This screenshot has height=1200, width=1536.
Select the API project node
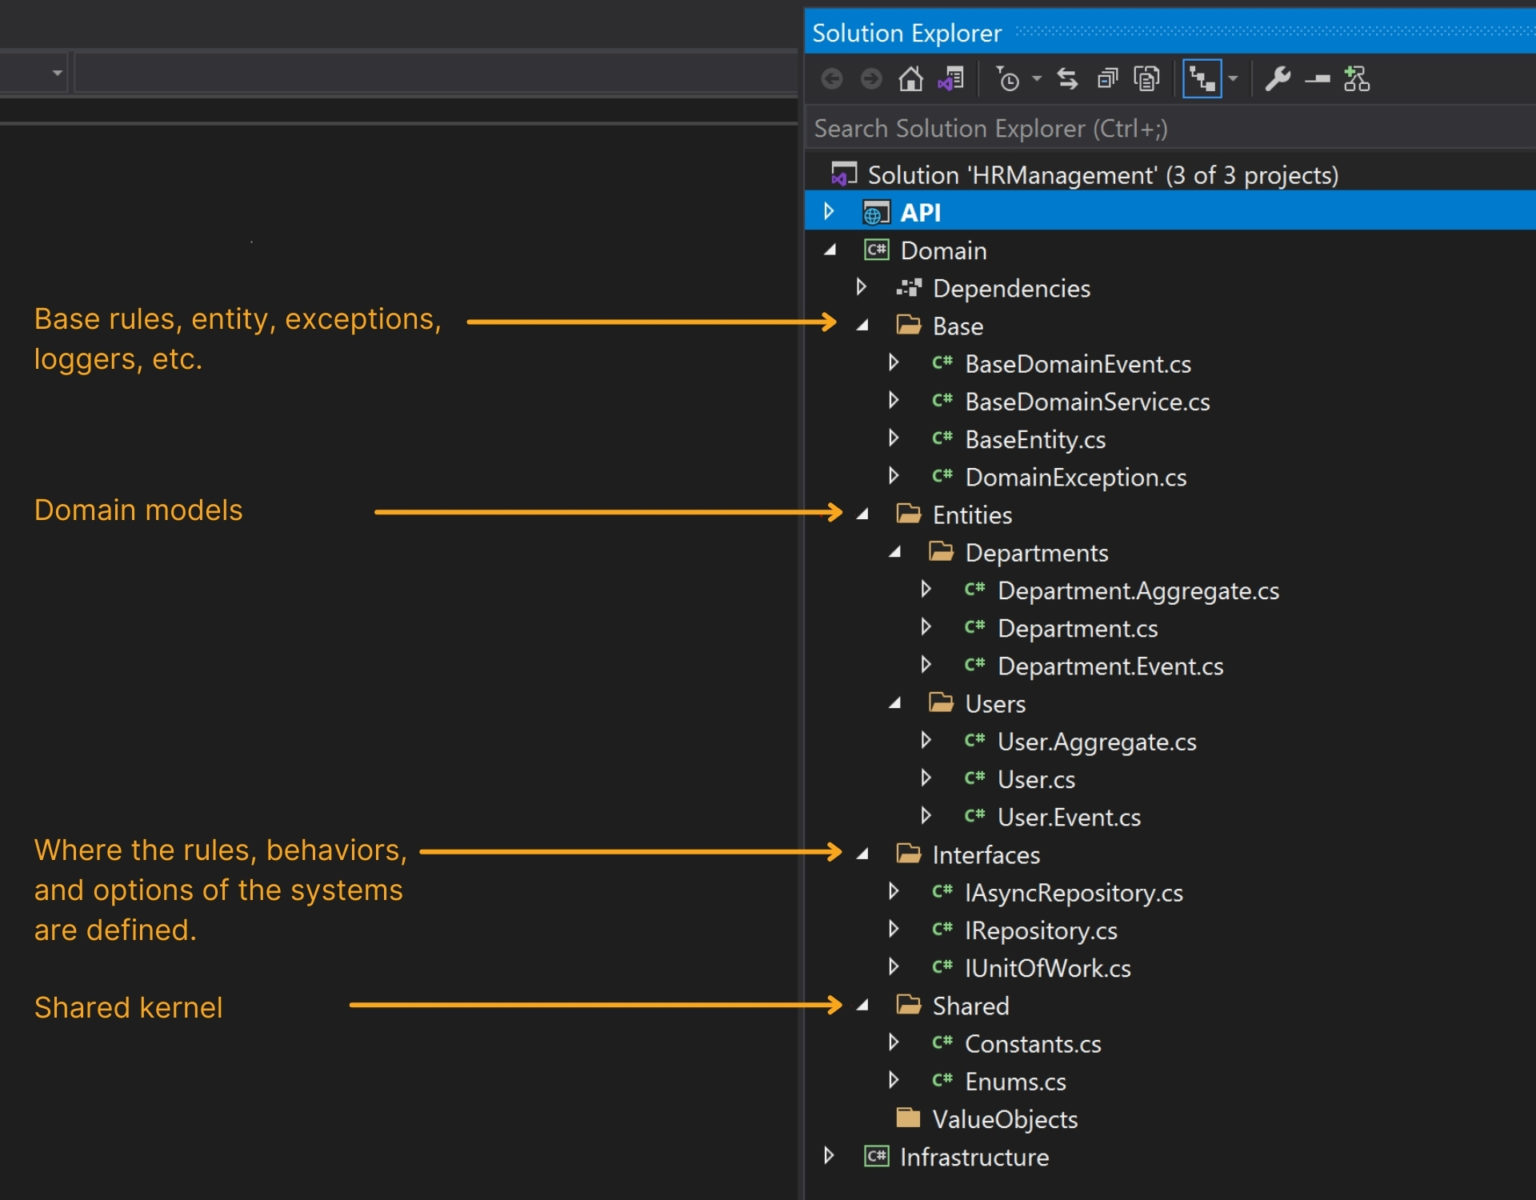[x=920, y=212]
